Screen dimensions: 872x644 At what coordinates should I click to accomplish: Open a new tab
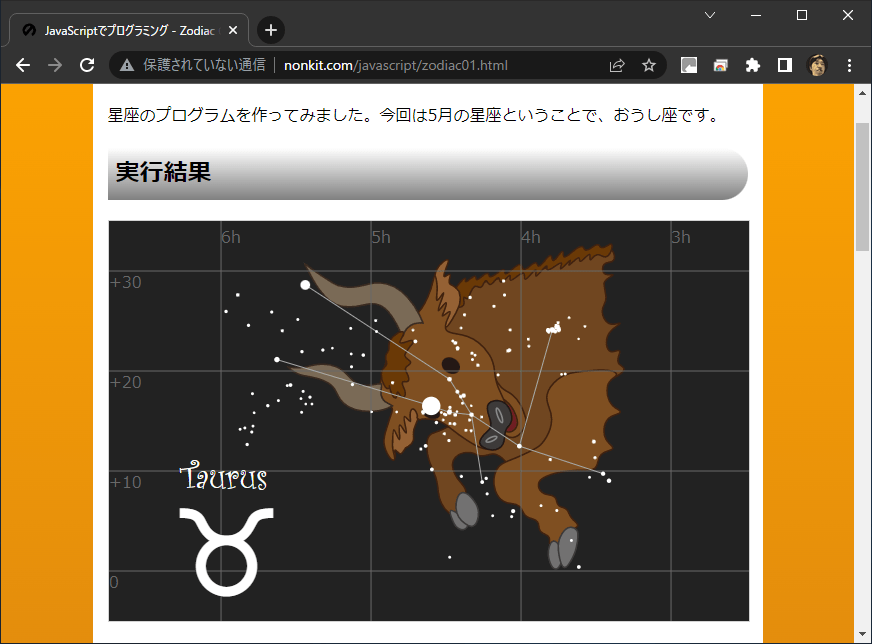(x=271, y=30)
